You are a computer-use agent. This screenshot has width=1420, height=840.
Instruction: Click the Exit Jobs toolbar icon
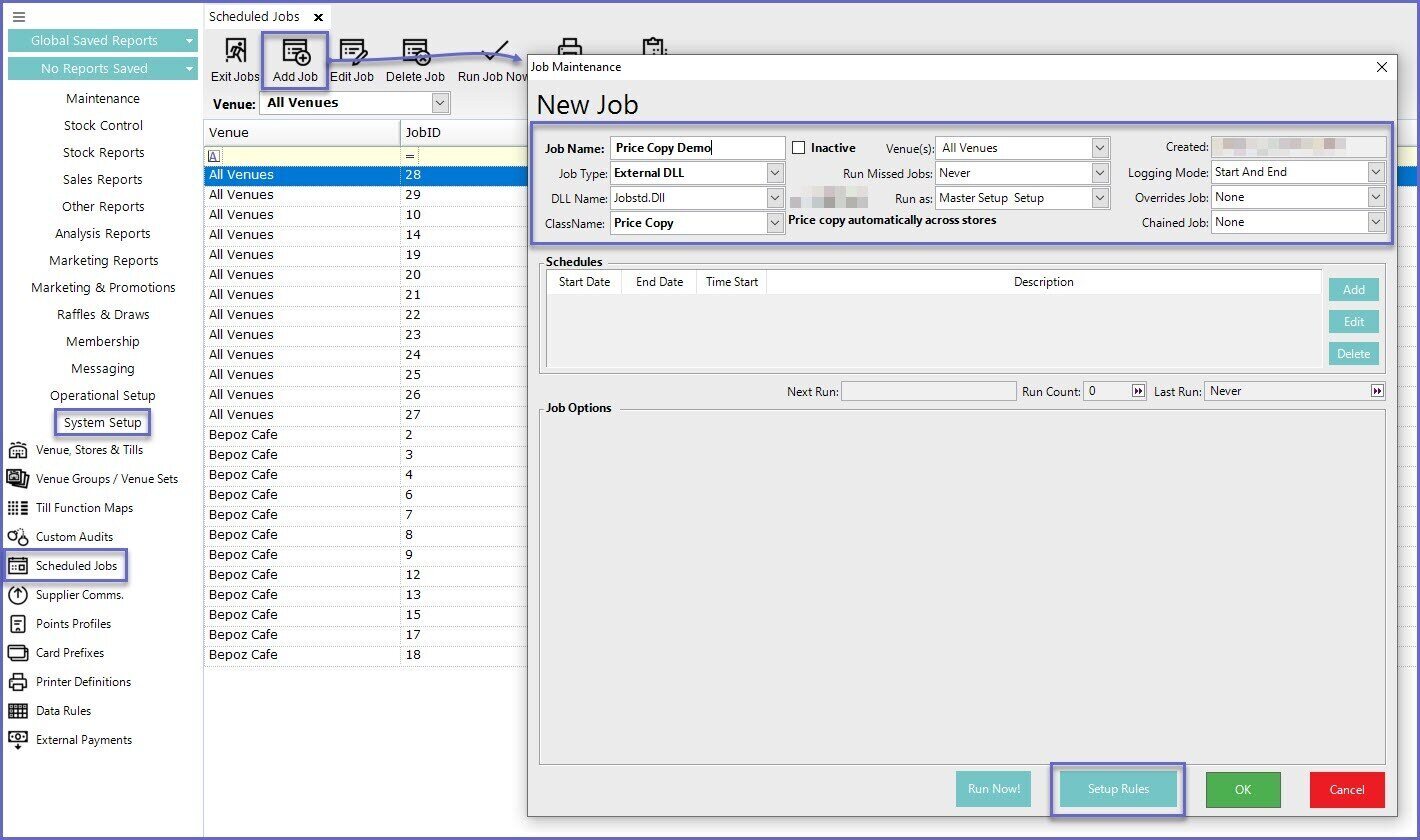(235, 61)
